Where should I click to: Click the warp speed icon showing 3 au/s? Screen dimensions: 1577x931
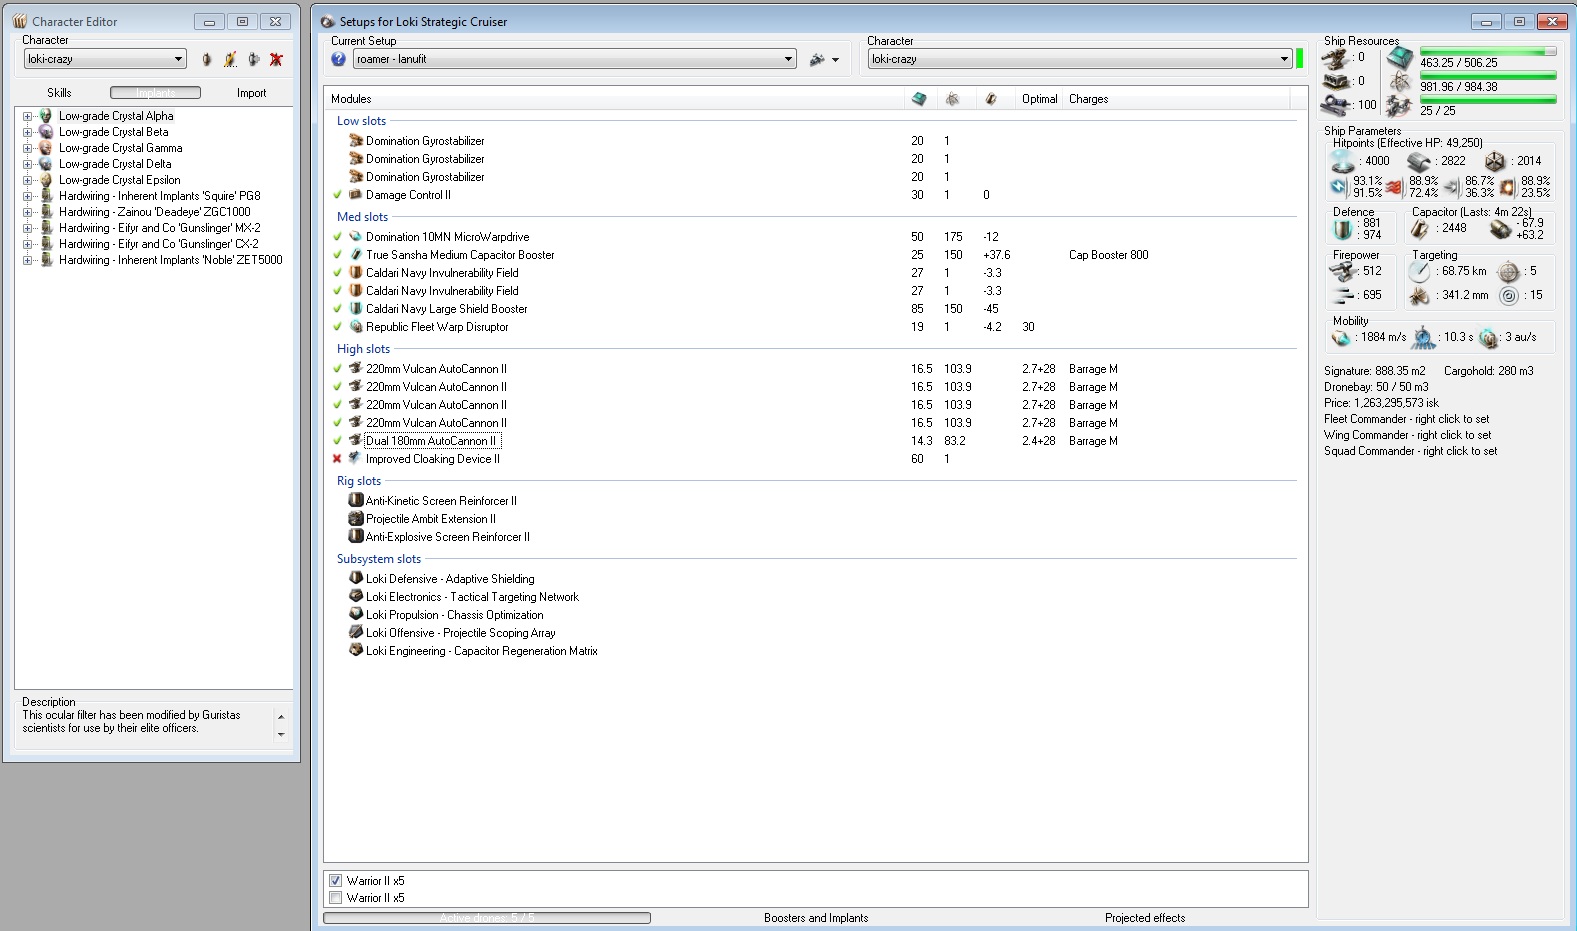1489,338
